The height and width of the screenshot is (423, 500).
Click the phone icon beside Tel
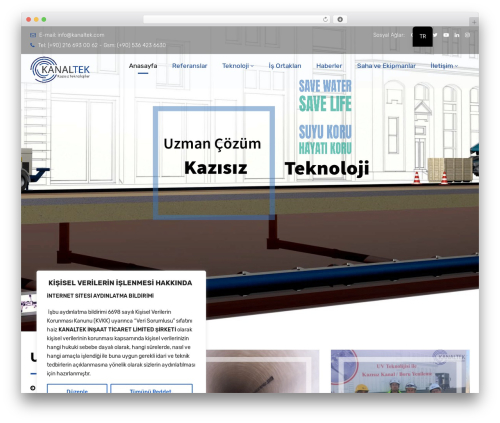coord(32,45)
